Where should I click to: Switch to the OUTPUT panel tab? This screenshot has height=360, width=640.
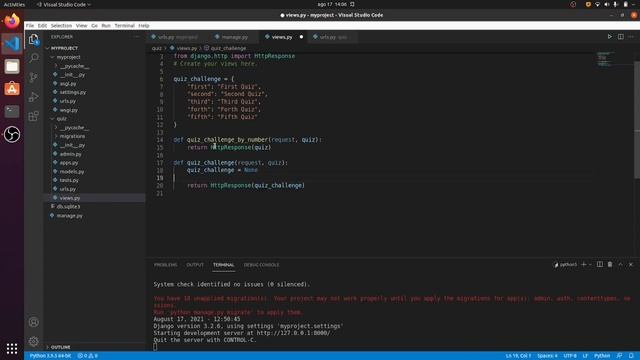[195, 265]
